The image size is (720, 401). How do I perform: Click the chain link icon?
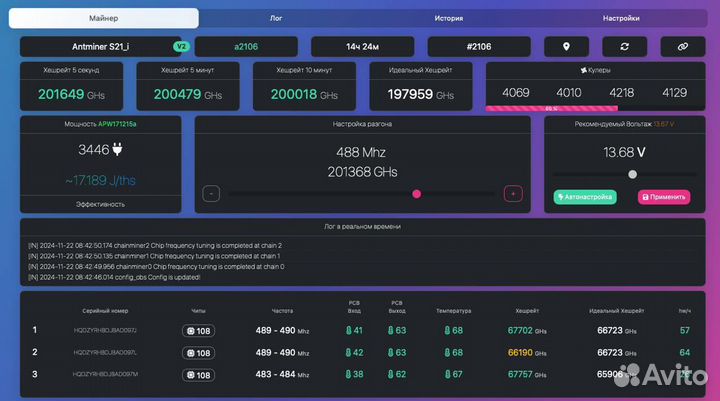[x=682, y=46]
